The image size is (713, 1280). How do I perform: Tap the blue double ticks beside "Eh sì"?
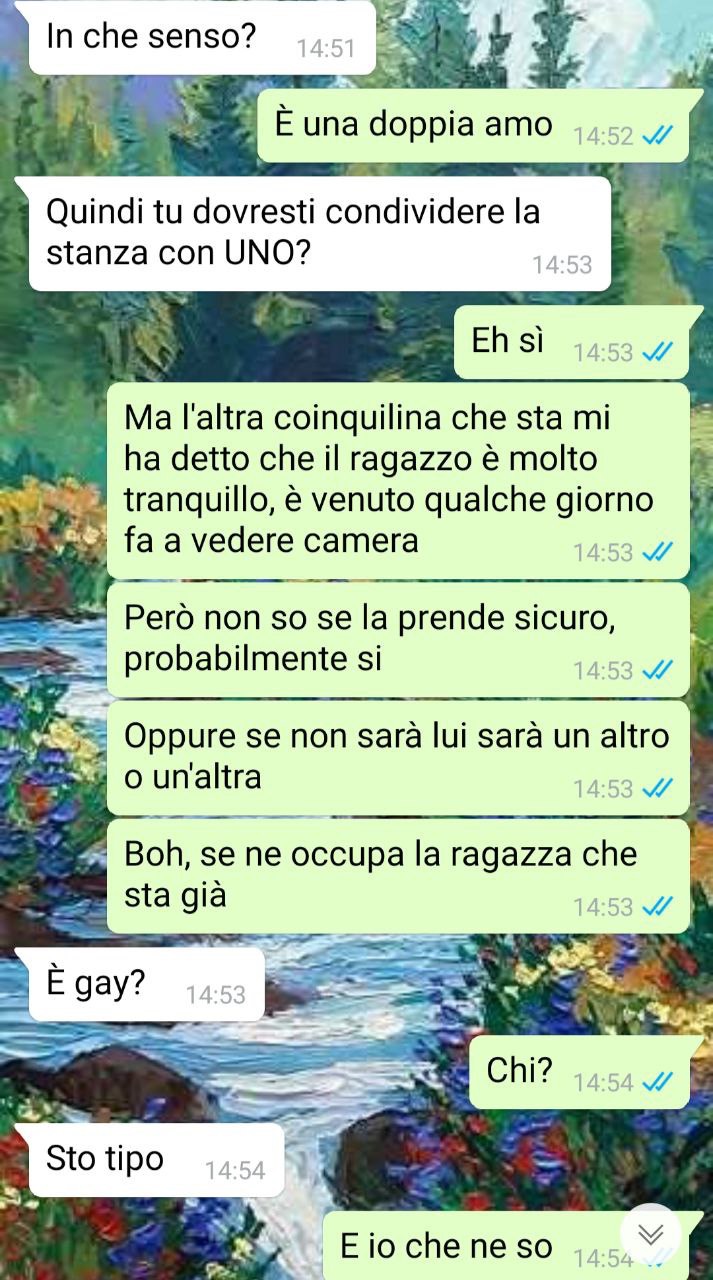click(x=657, y=353)
